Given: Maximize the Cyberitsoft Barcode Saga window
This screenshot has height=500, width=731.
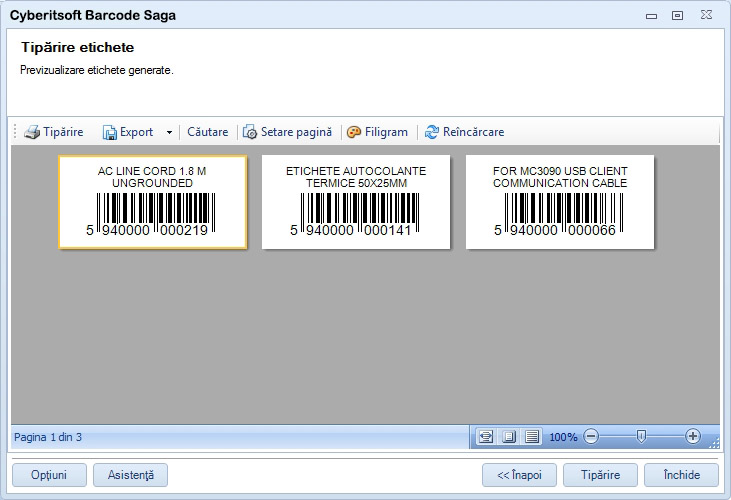Looking at the screenshot, I should click(x=677, y=15).
